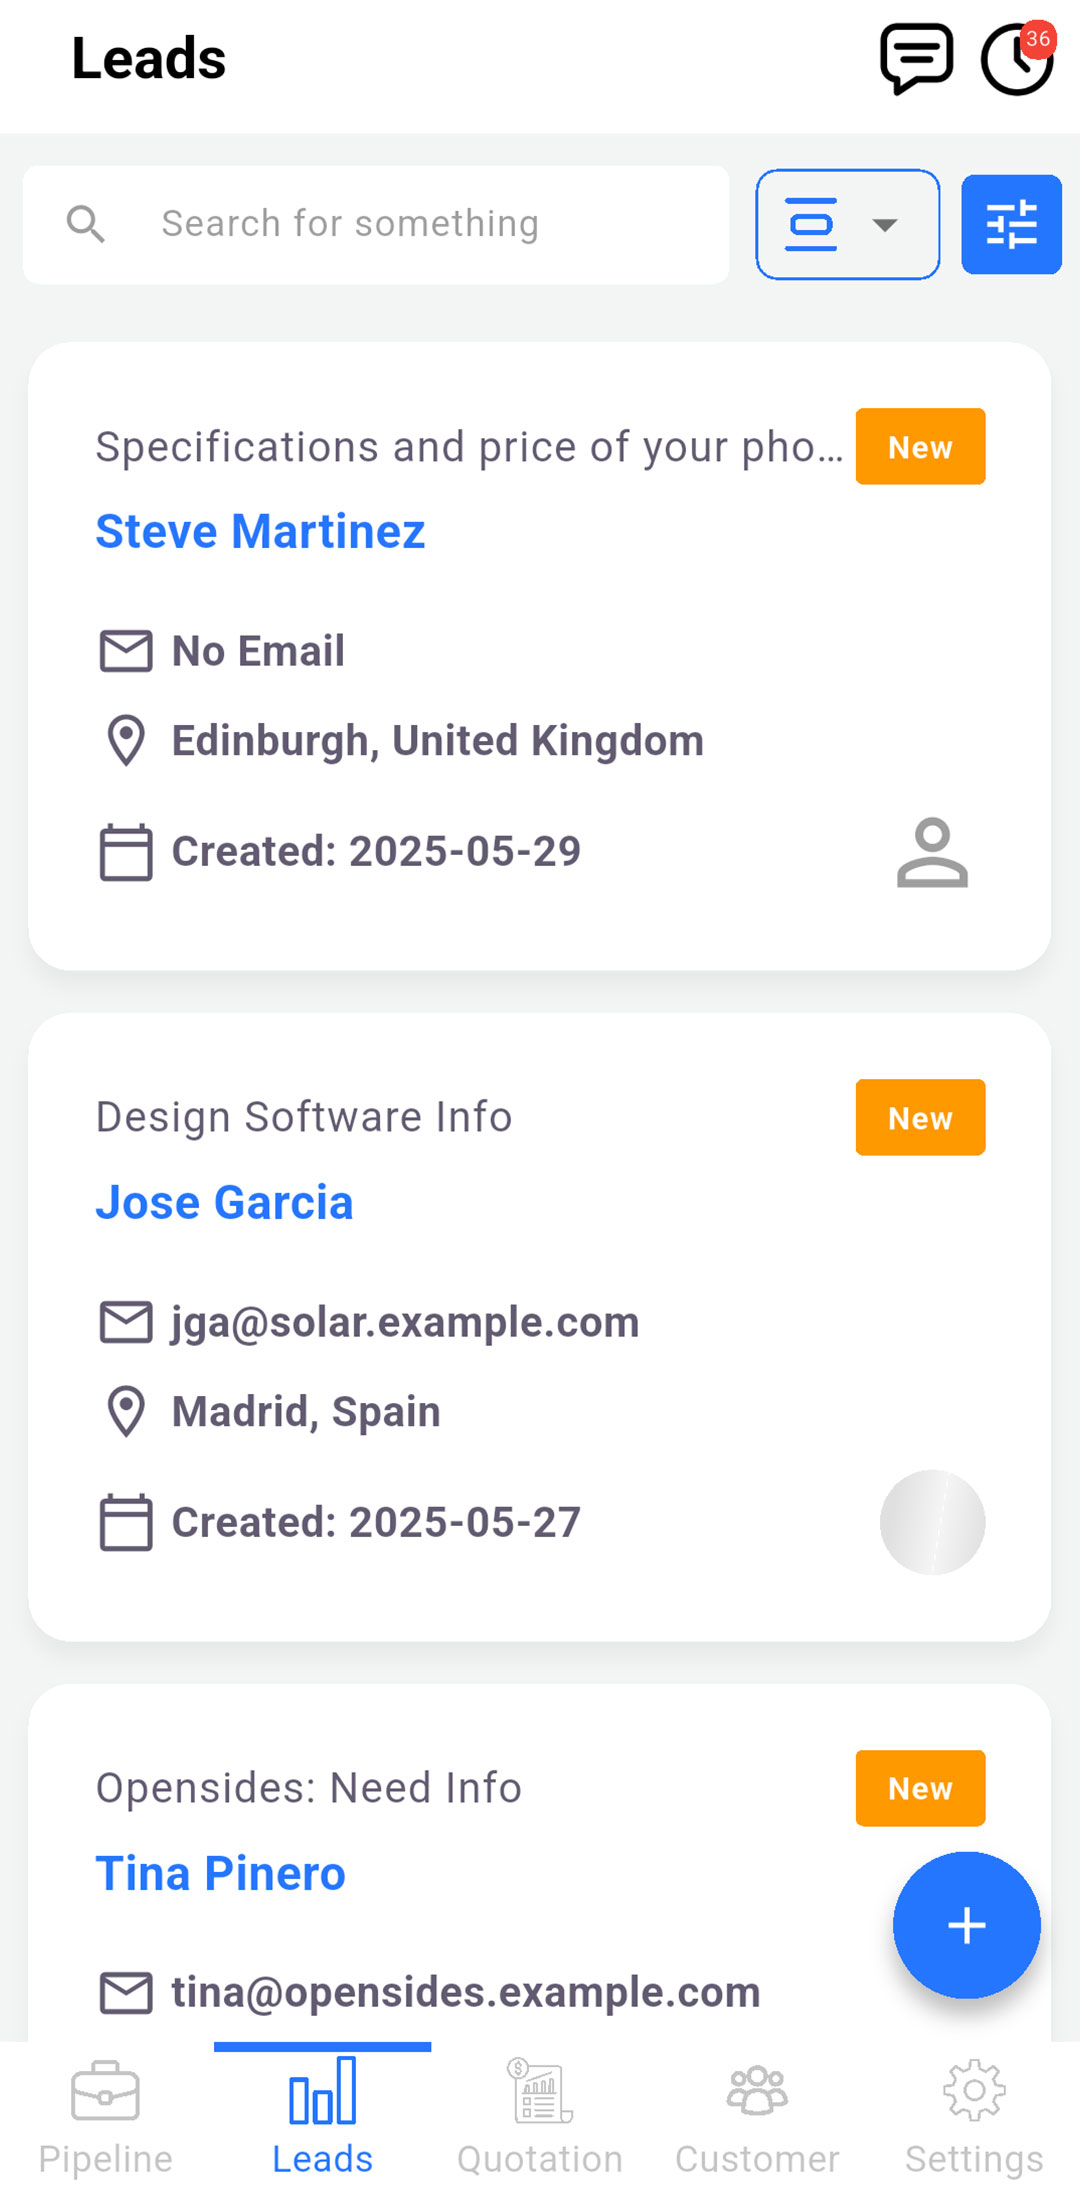Tap Steve Martinez's unassigned user icon
The width and height of the screenshot is (1080, 2190).
[x=932, y=852]
